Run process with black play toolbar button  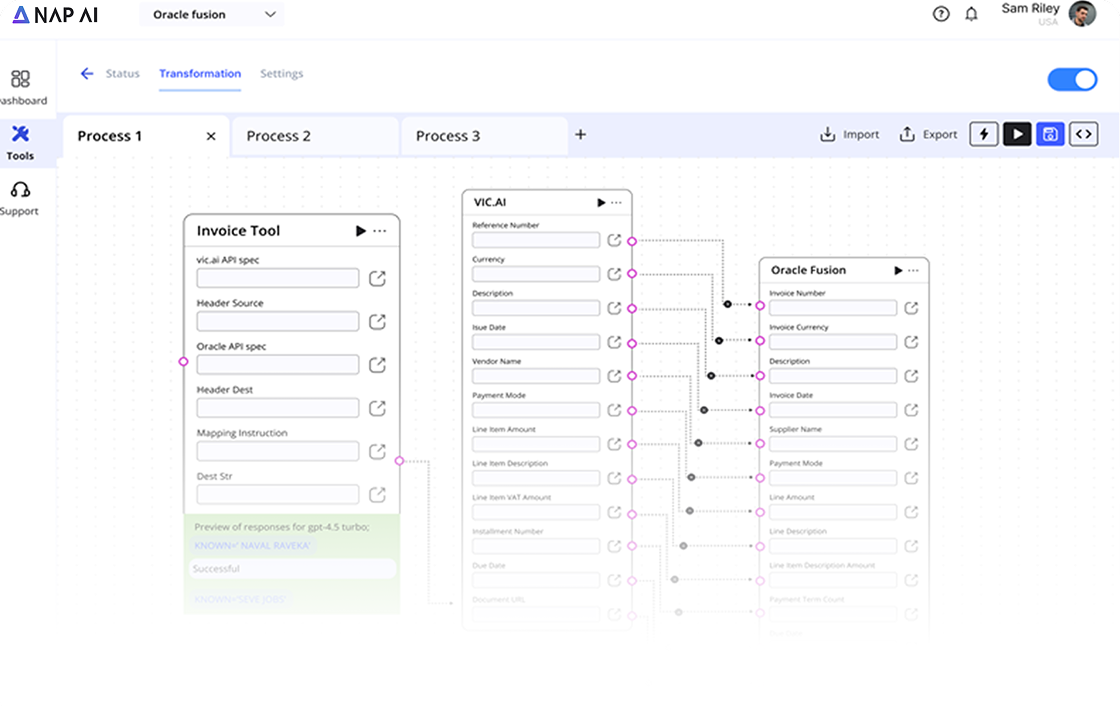pos(1017,134)
